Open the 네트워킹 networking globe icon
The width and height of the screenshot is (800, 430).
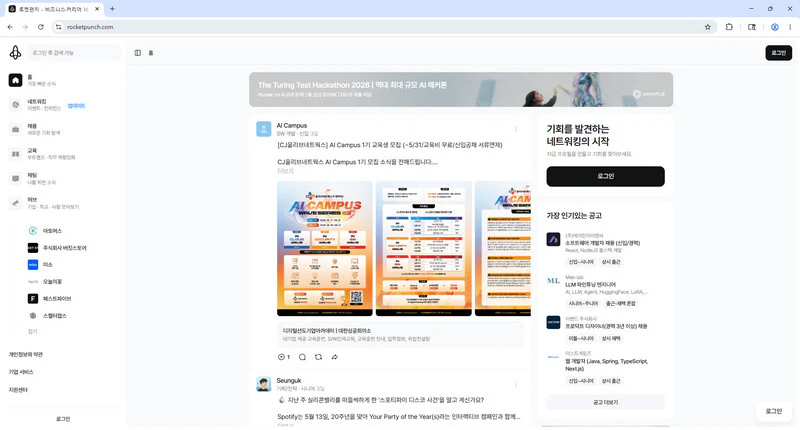[15, 105]
